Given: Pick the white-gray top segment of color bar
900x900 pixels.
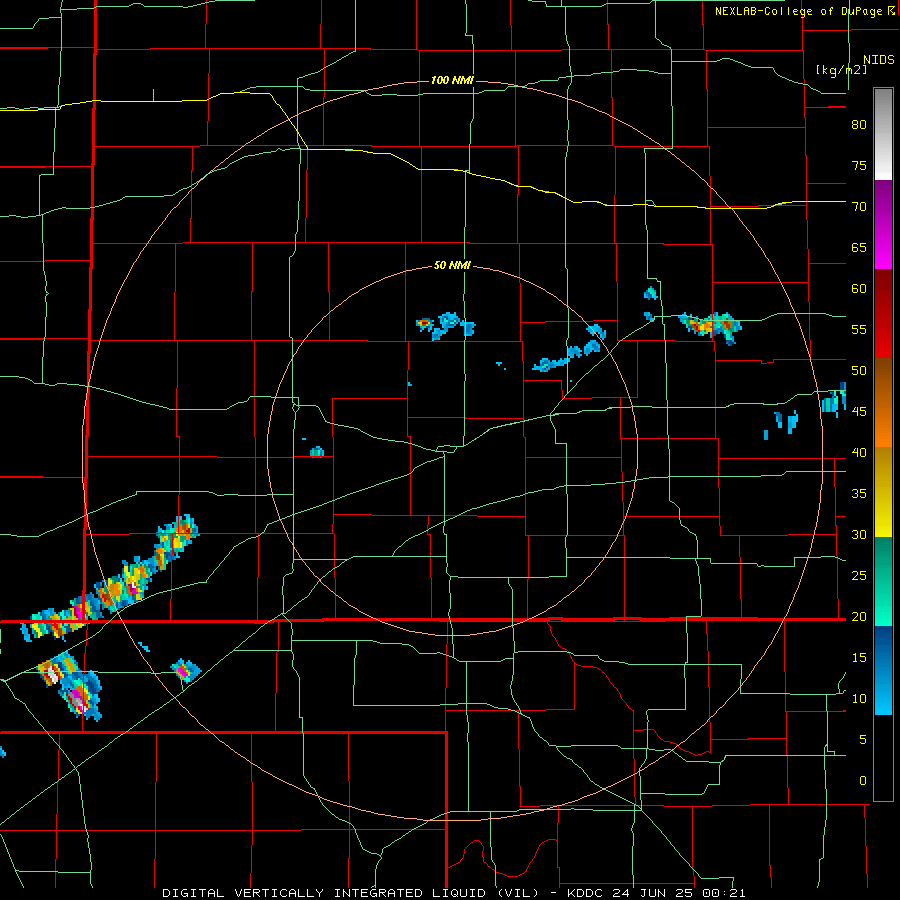Looking at the screenshot, I should click(x=883, y=134).
